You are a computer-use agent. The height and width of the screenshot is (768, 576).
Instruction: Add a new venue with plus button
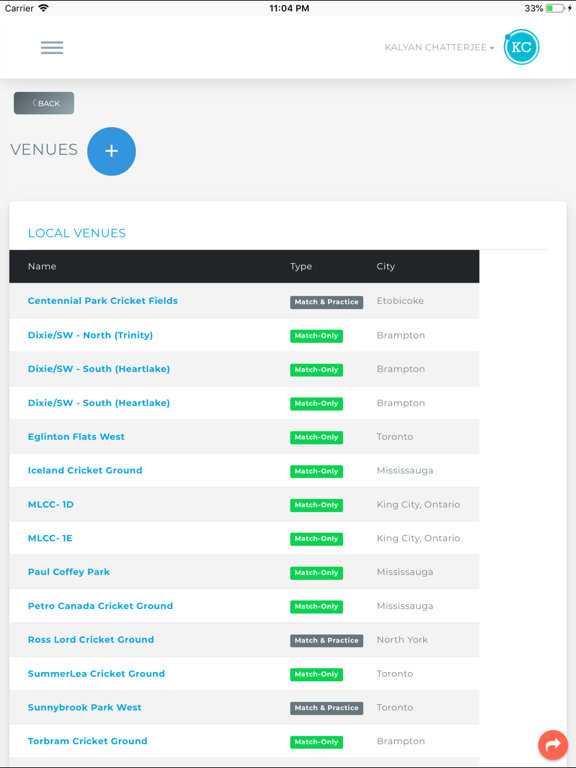tap(112, 151)
